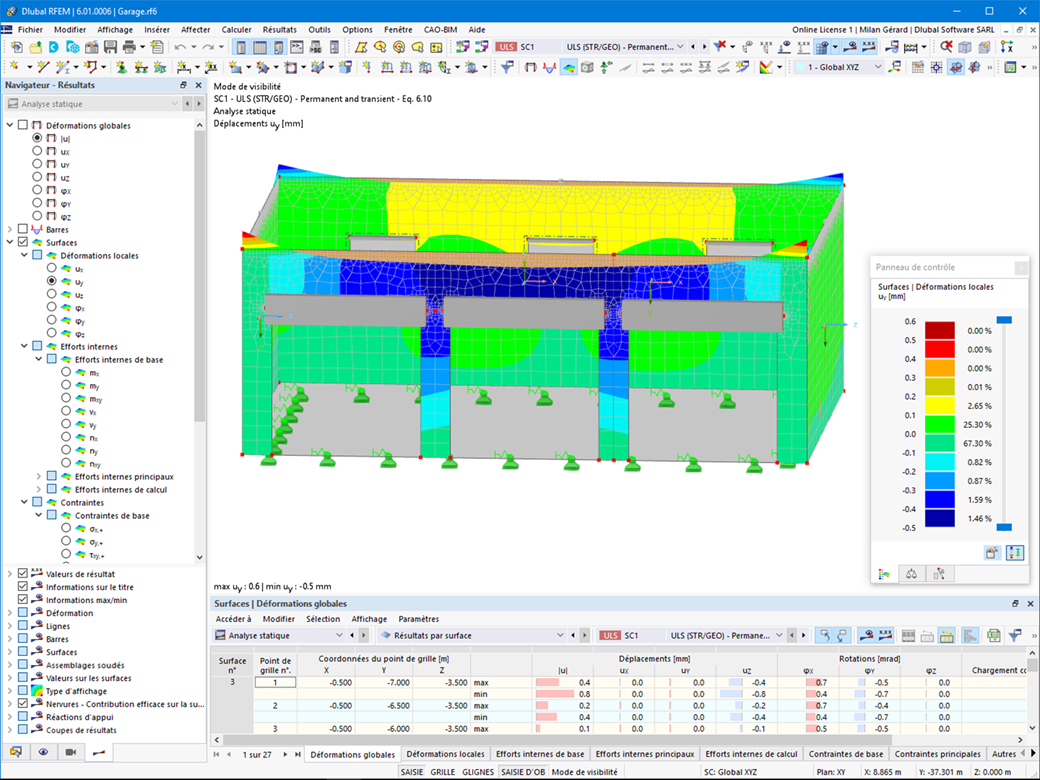Click the table filter funnel icon
Screen dimensions: 1040x780
[1015, 635]
